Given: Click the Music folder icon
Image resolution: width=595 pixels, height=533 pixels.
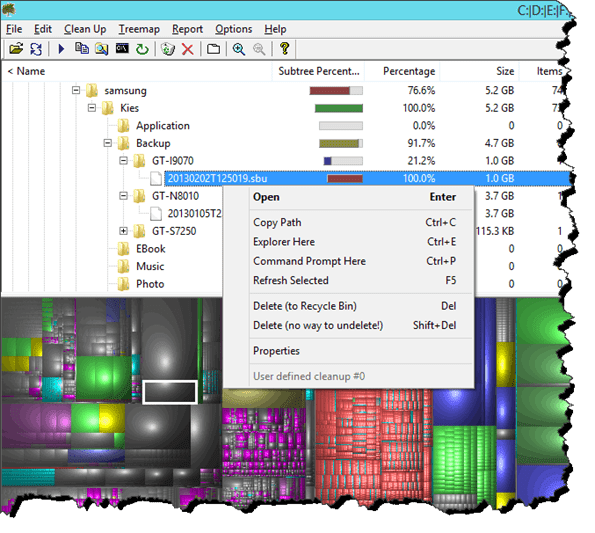Looking at the screenshot, I should point(123,266).
